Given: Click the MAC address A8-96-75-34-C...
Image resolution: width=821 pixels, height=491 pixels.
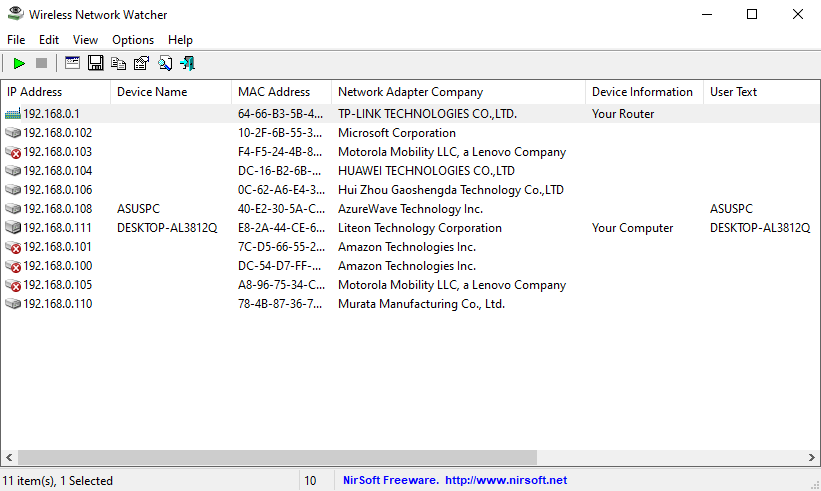Looking at the screenshot, I should (281, 285).
